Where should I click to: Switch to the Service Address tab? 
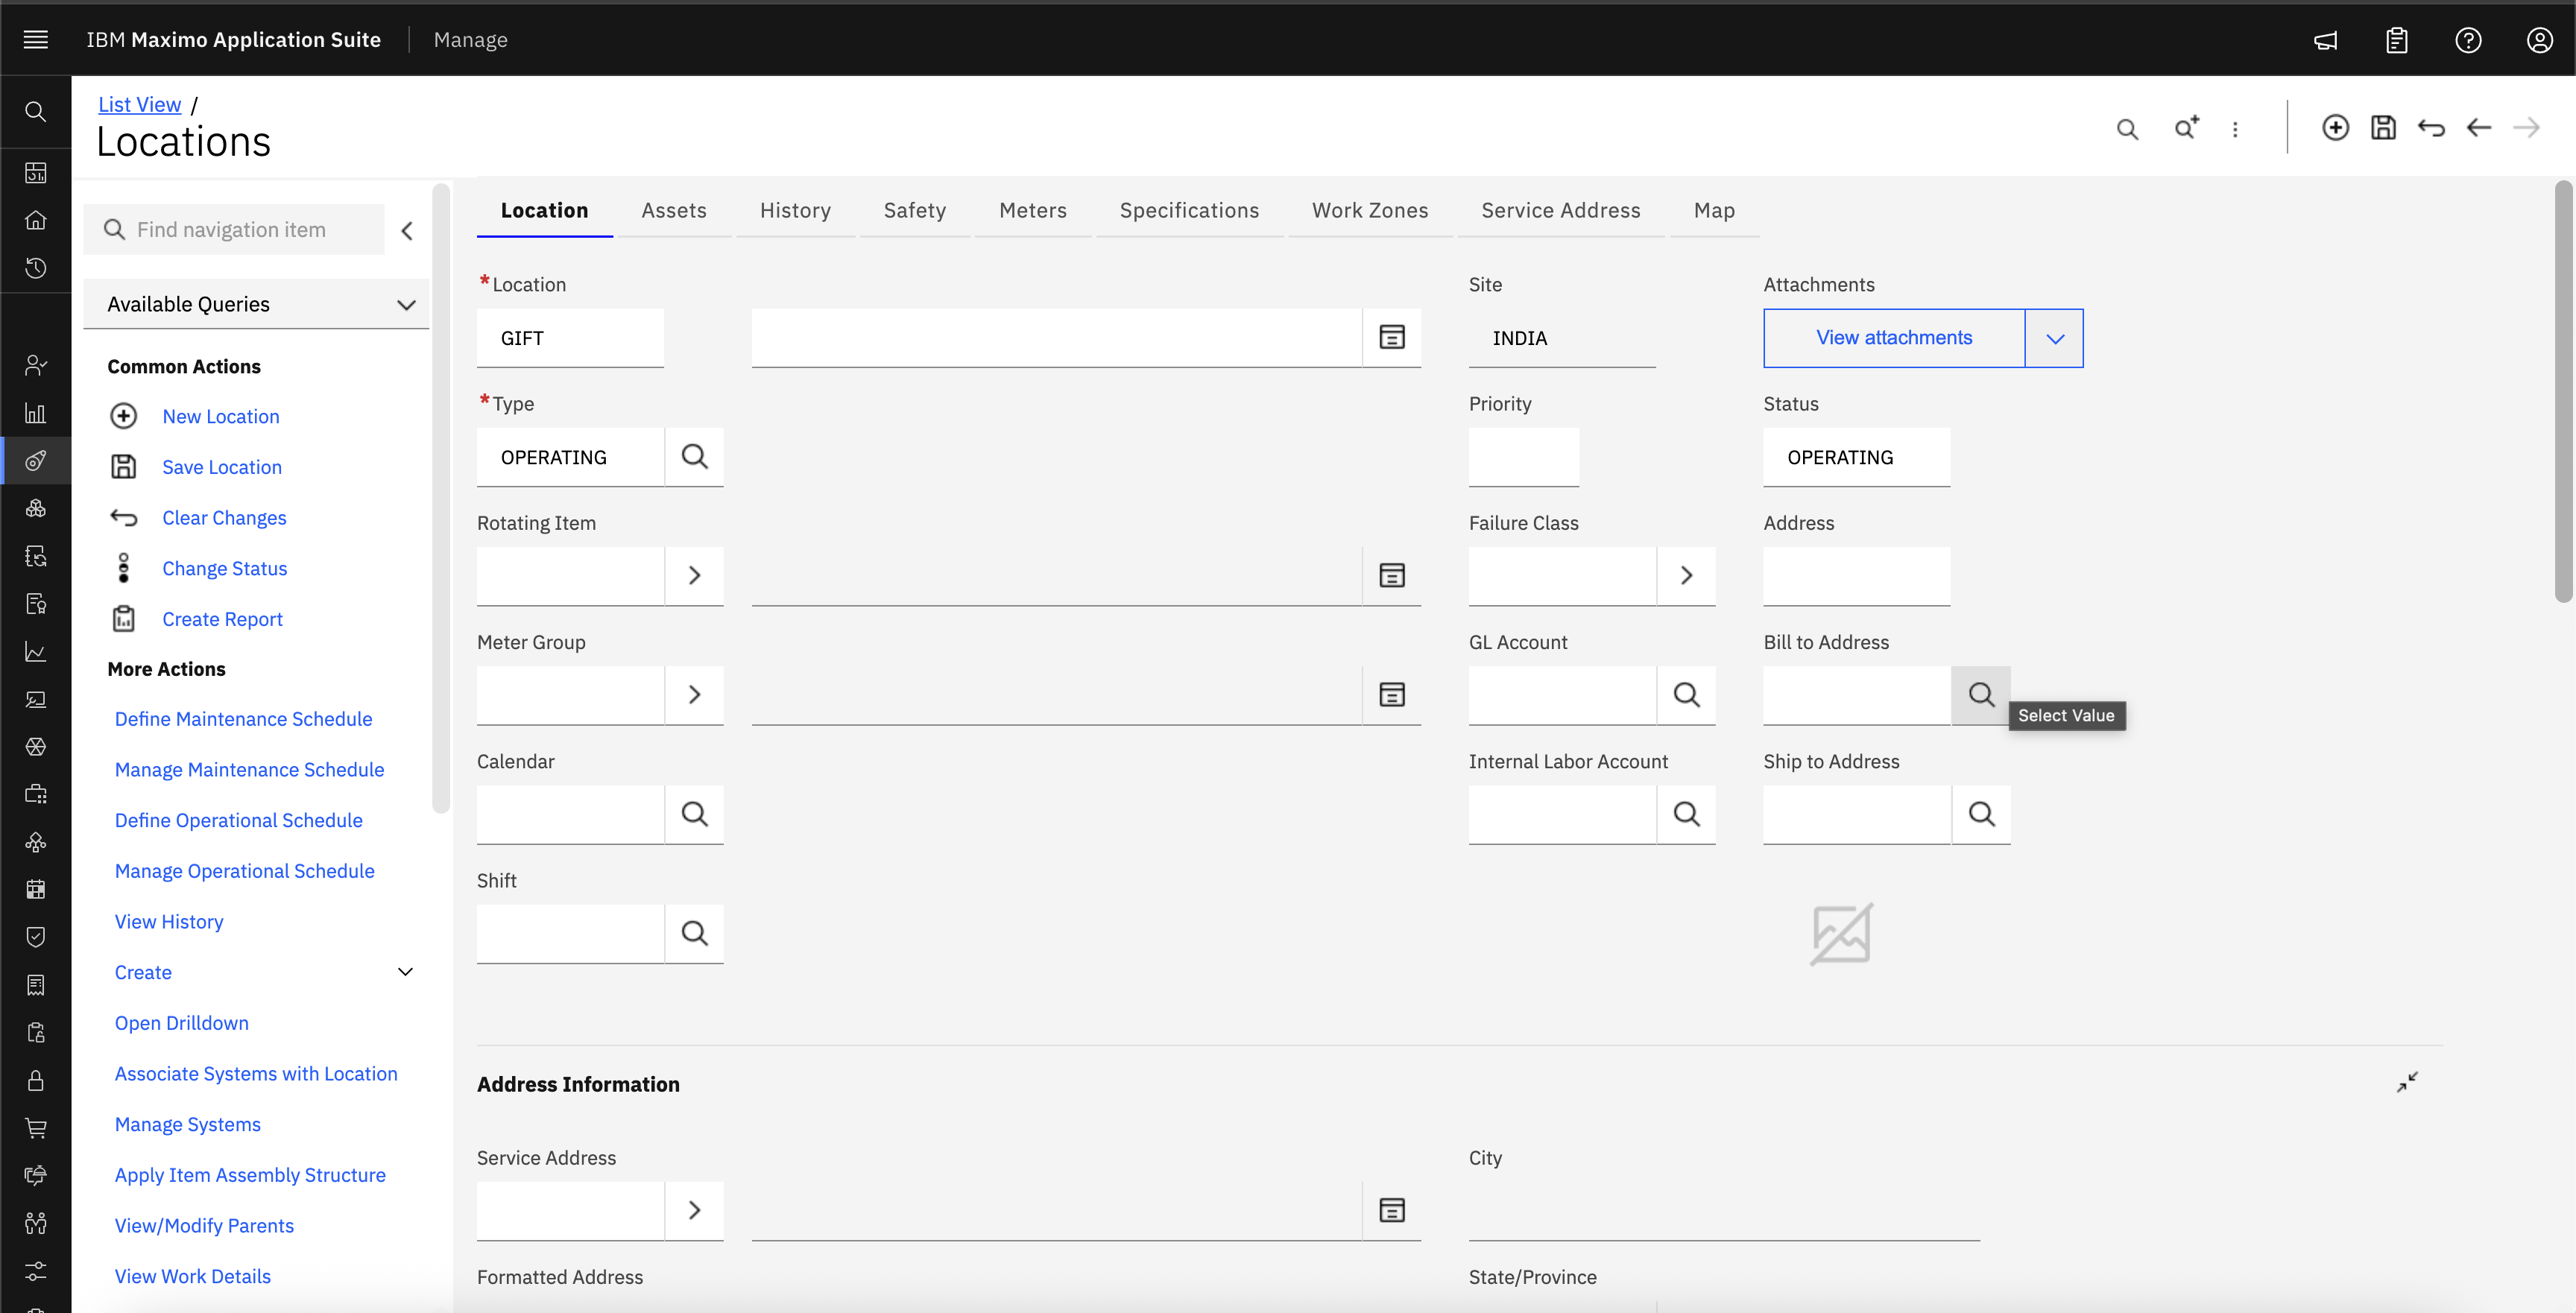tap(1561, 210)
